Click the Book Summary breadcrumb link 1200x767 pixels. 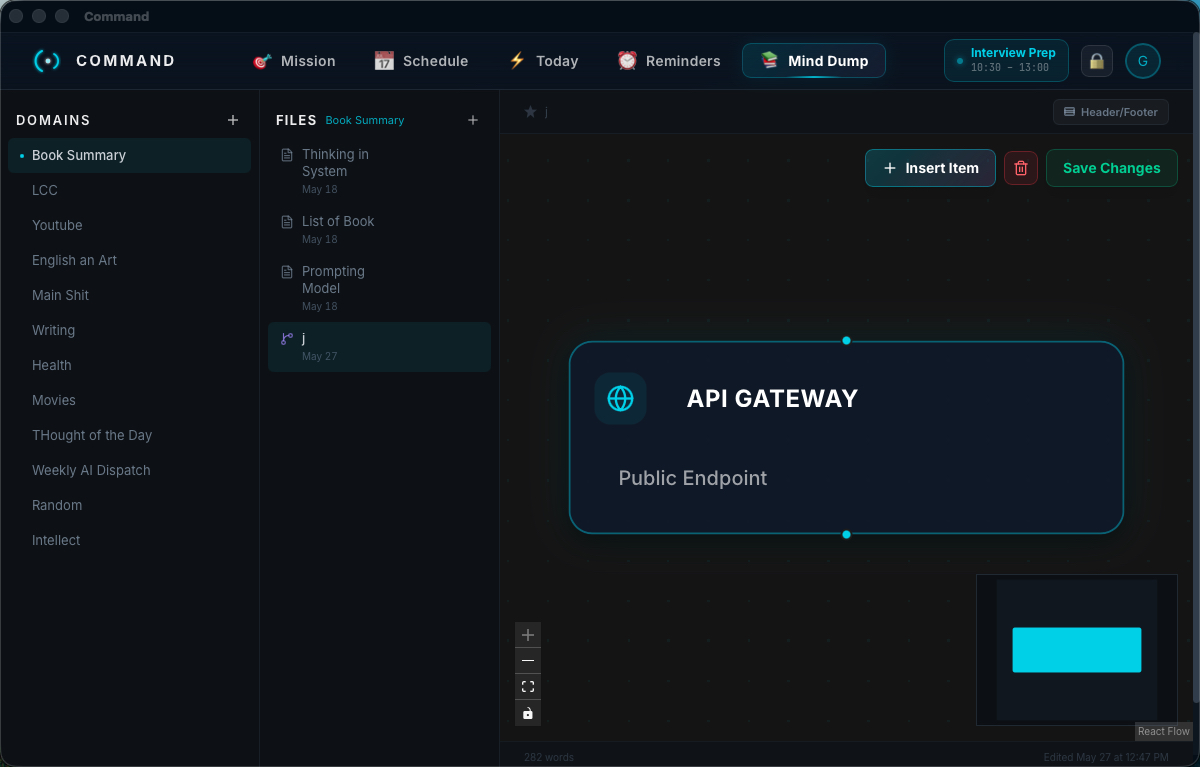365,120
